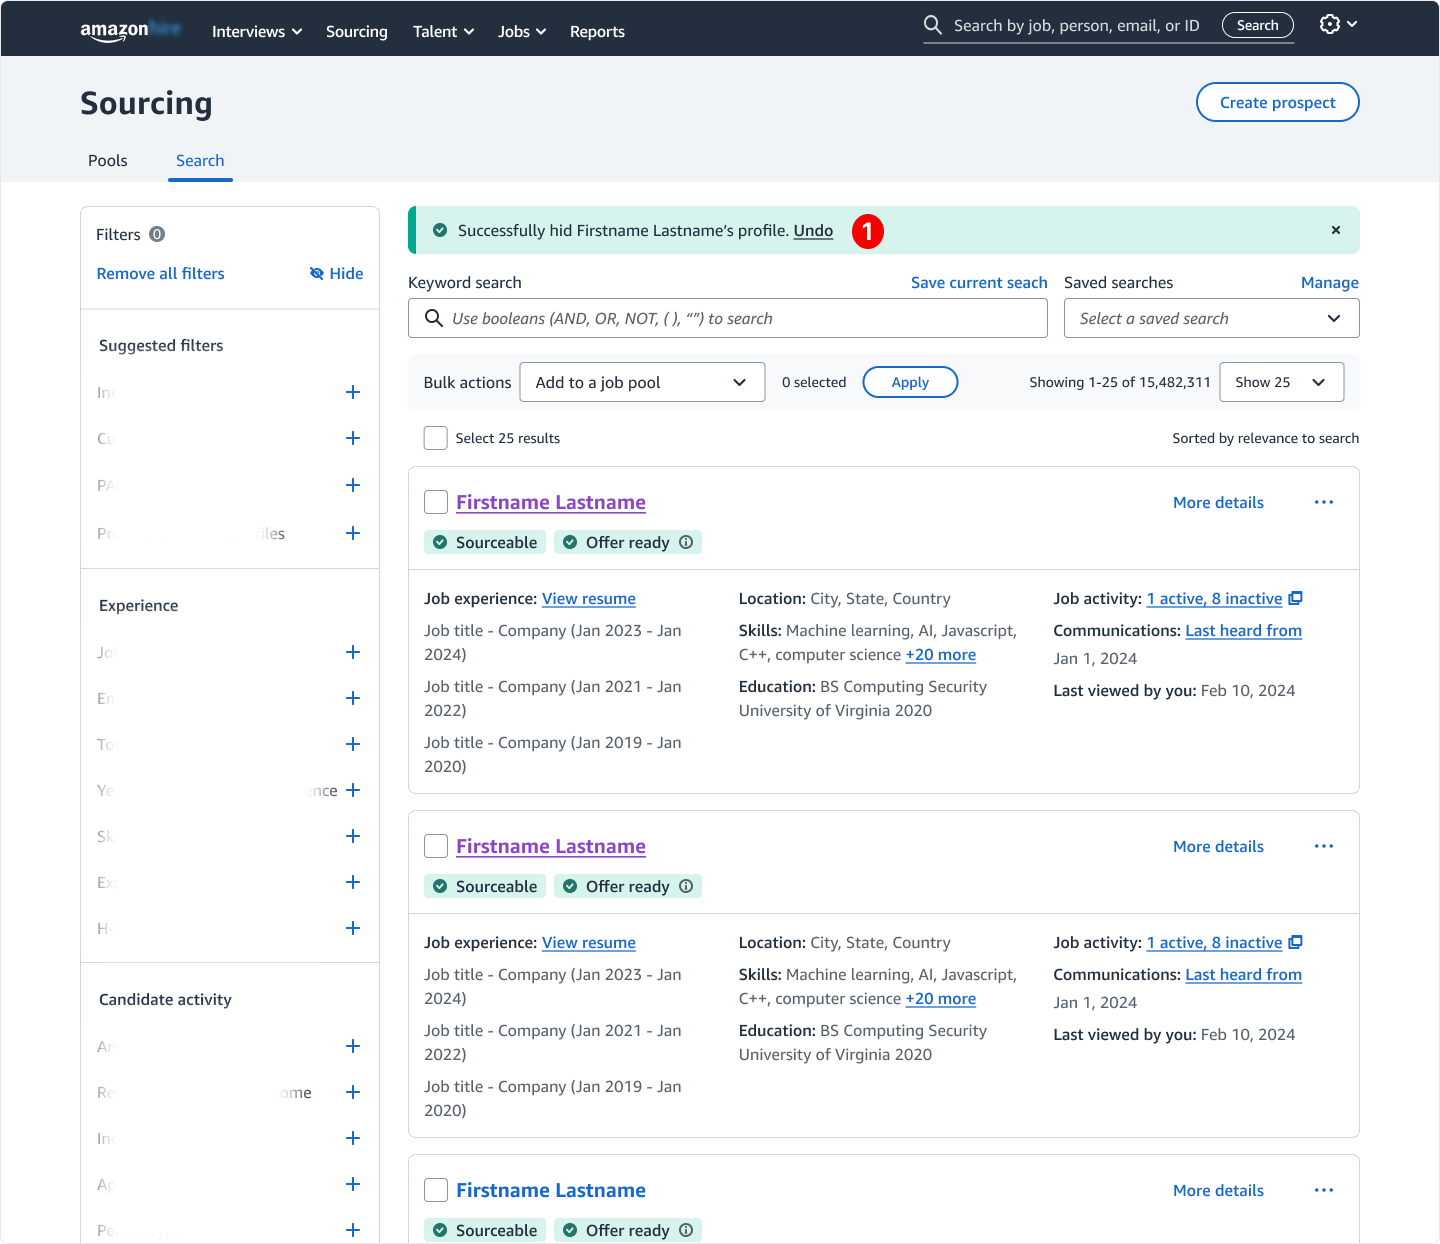Click the plus for the 'Sk' Experience filter
Screen dimensions: 1440x1244
tap(353, 836)
